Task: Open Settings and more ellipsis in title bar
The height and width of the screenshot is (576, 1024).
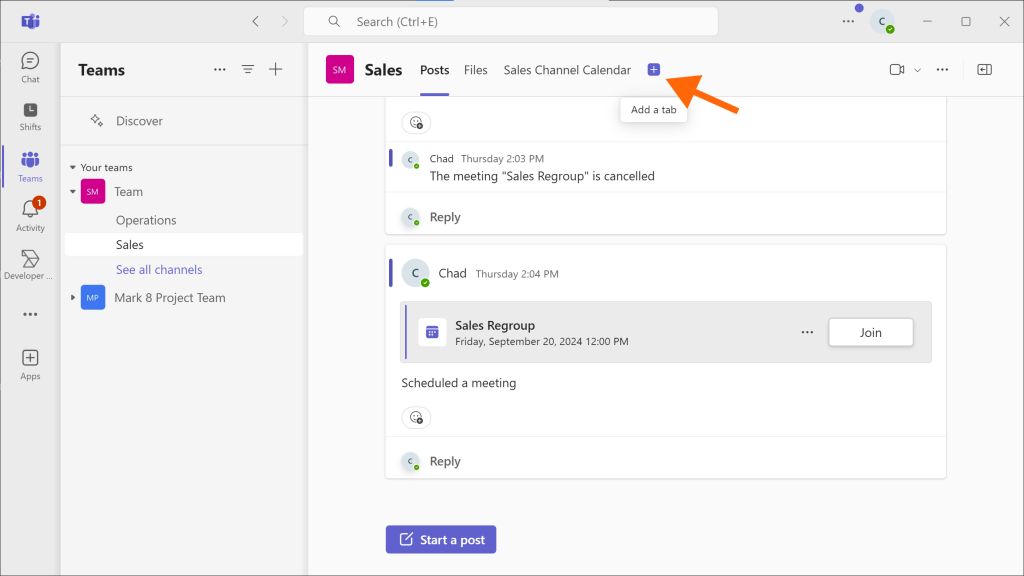Action: pyautogui.click(x=848, y=22)
